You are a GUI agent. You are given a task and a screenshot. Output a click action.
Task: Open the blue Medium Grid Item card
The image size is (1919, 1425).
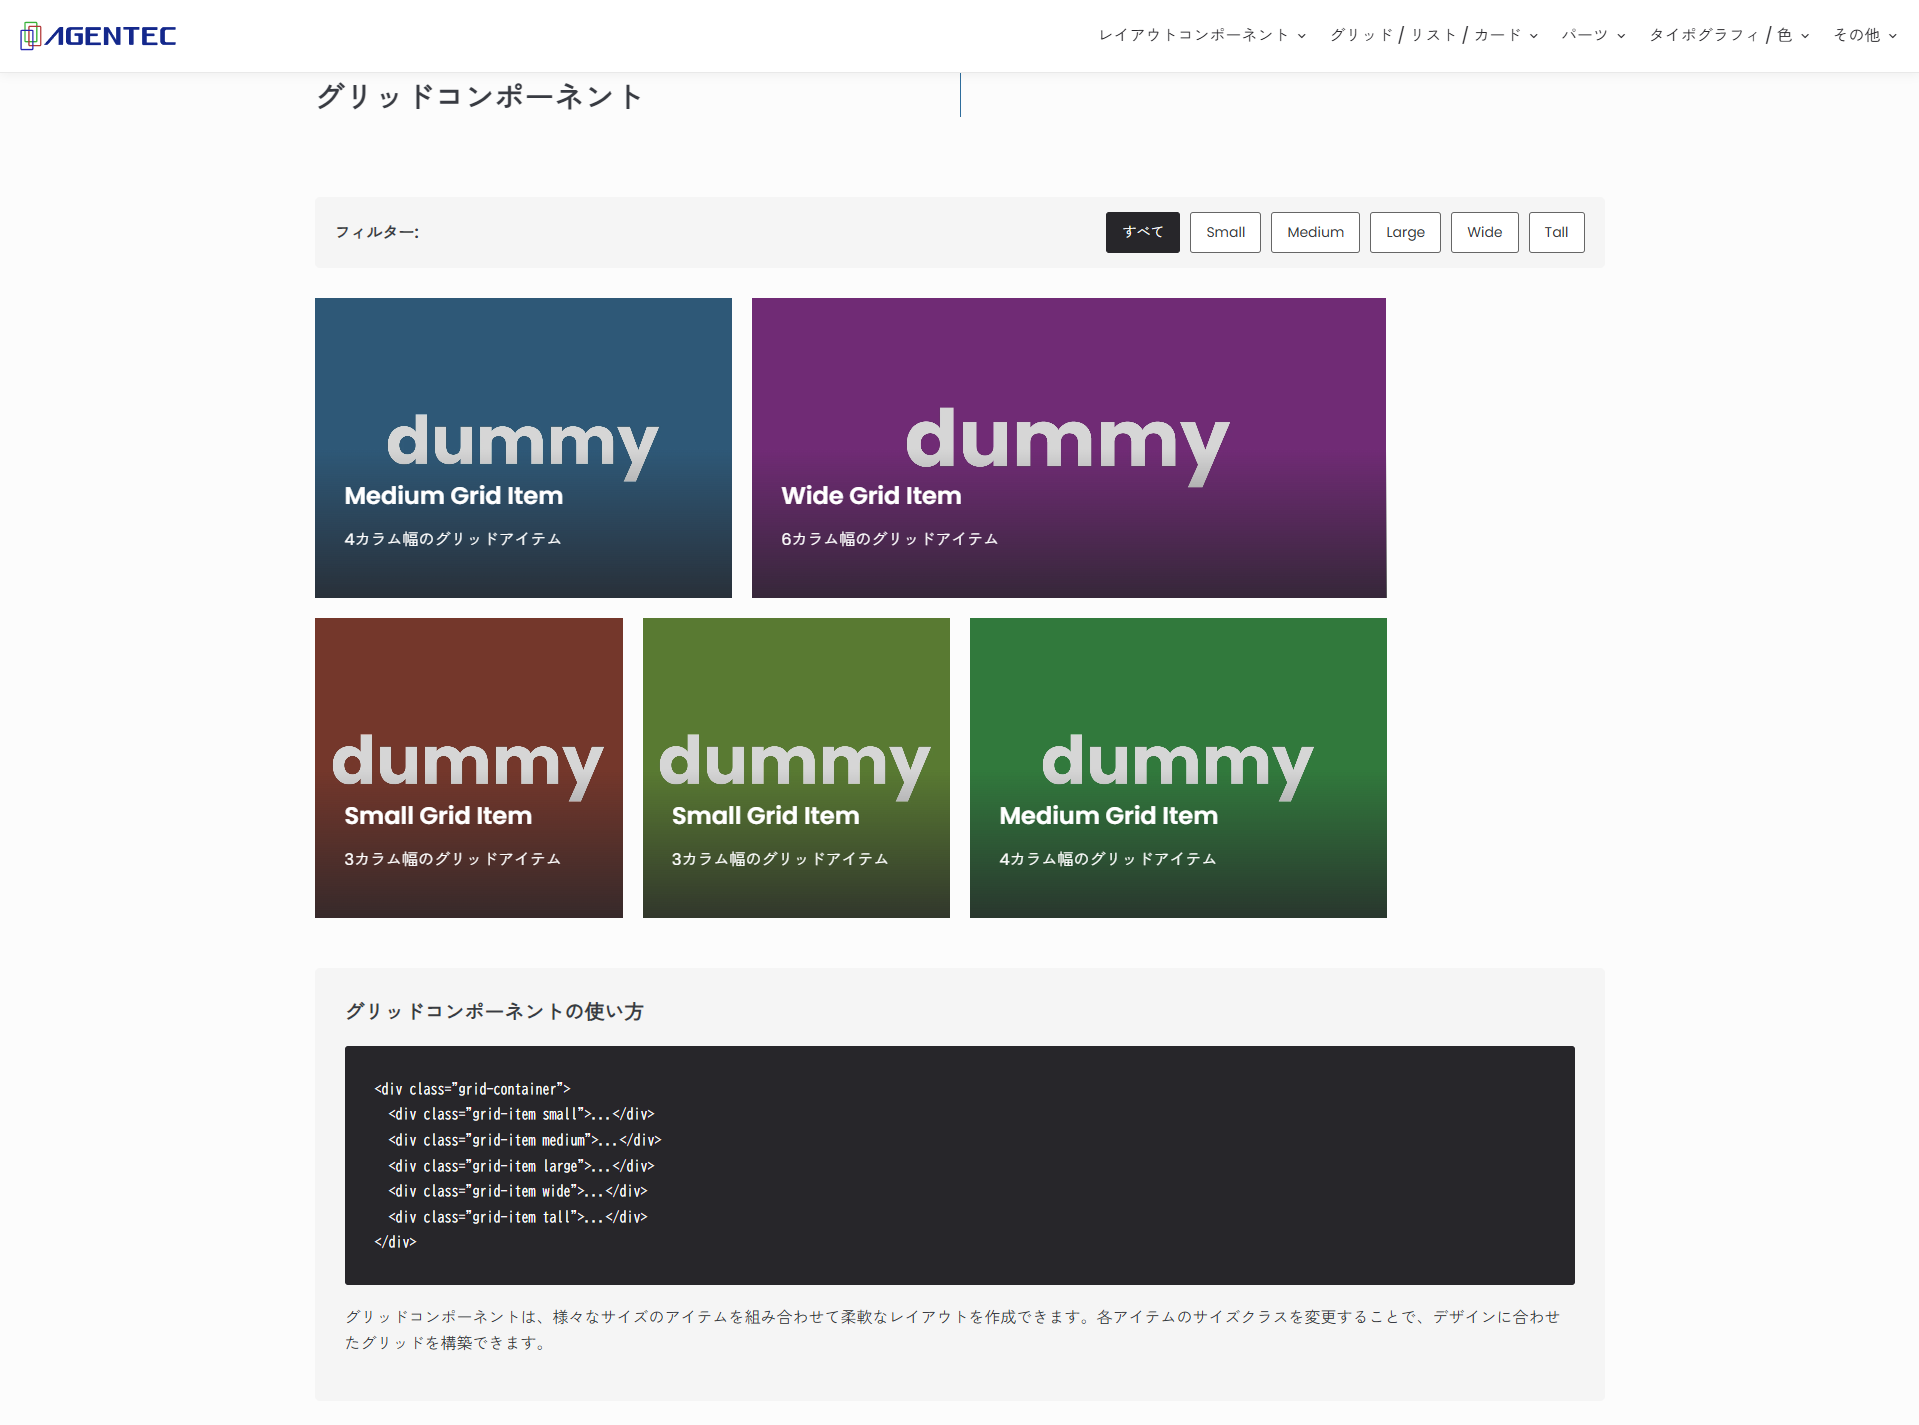[x=523, y=448]
